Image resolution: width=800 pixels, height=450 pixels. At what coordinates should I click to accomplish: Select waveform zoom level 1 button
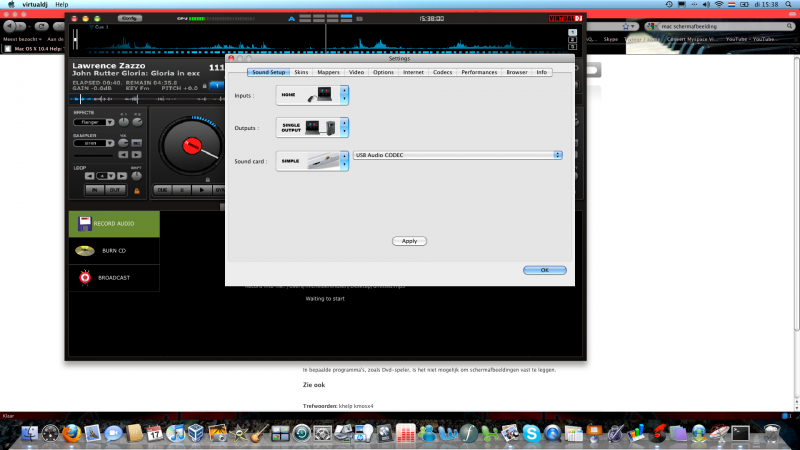point(572,33)
